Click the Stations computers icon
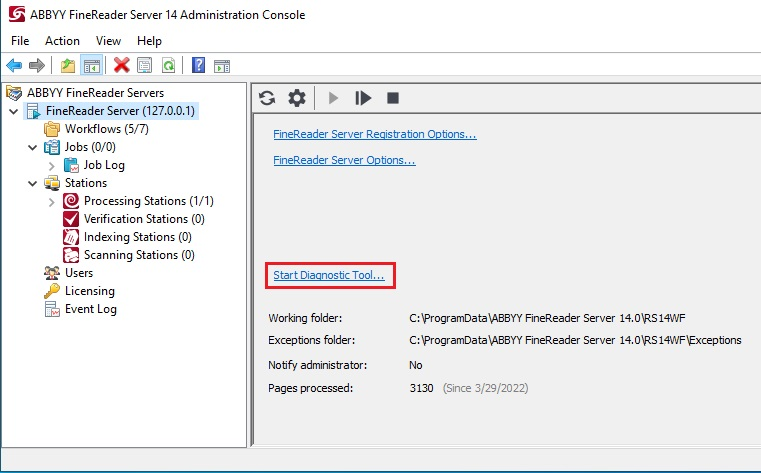The image size is (761, 473). pos(52,183)
